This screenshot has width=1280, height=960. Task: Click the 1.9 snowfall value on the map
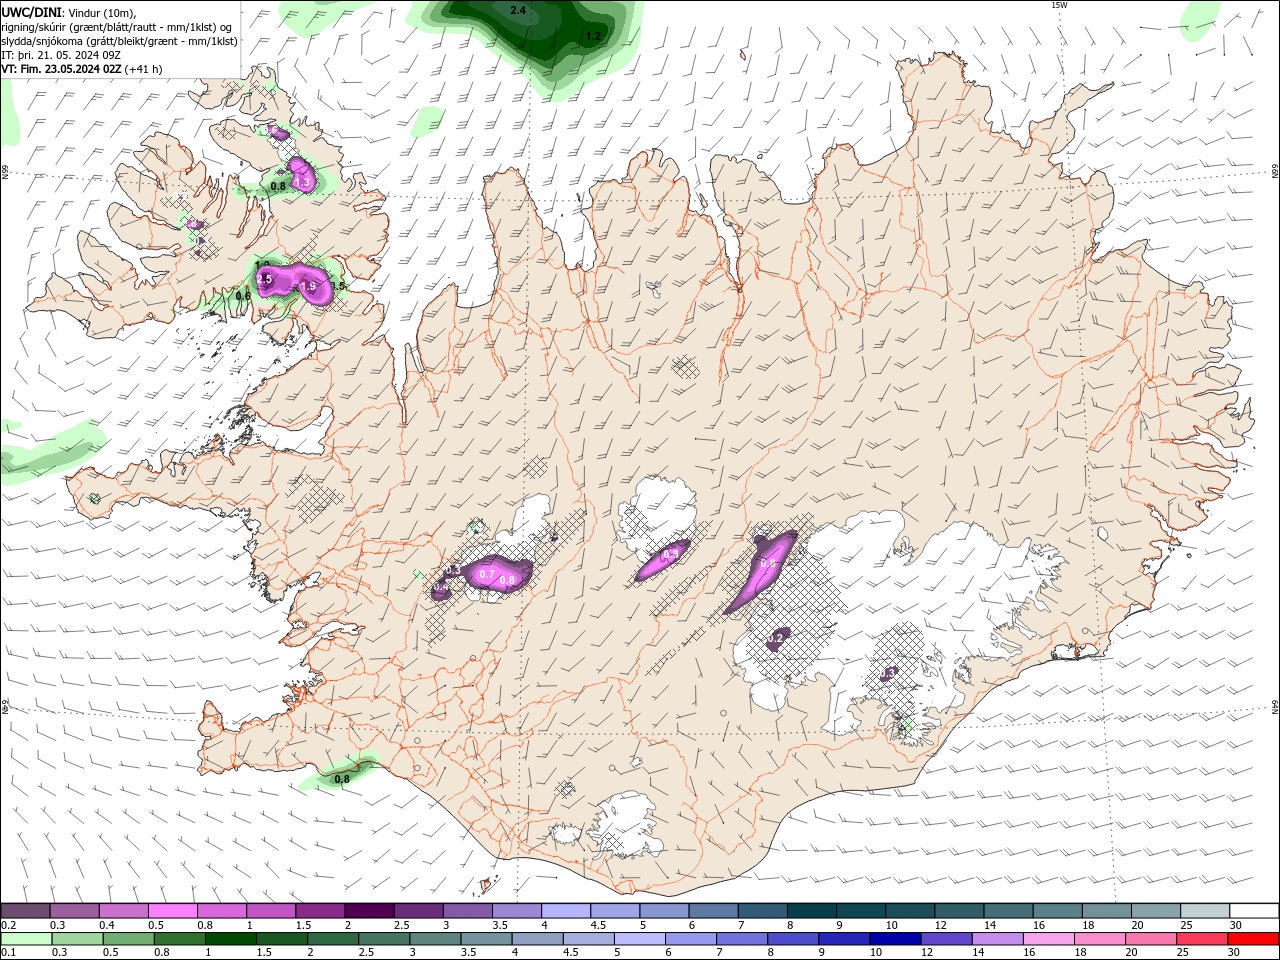[309, 286]
